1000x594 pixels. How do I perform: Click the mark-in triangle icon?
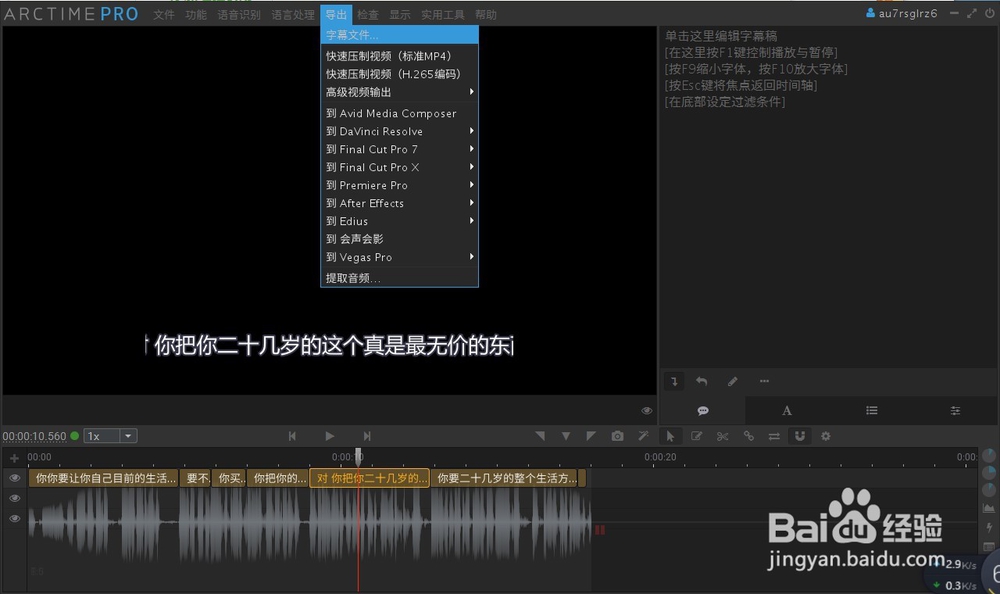[x=540, y=436]
